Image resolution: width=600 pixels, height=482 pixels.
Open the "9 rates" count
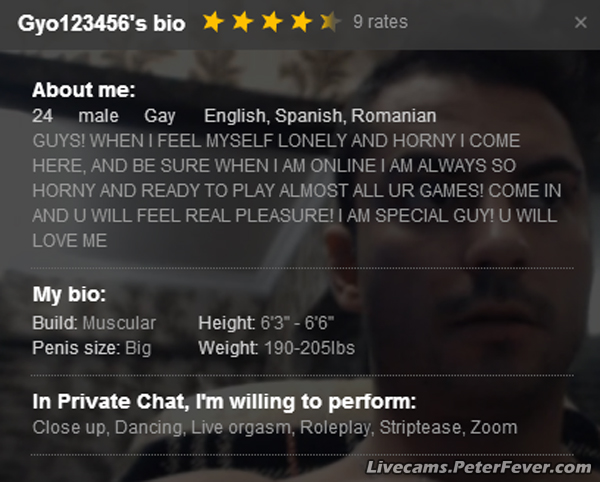coord(380,23)
